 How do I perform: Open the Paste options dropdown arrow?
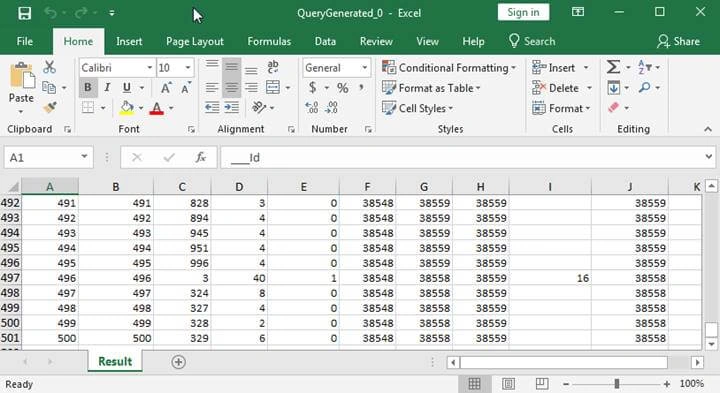(x=21, y=112)
